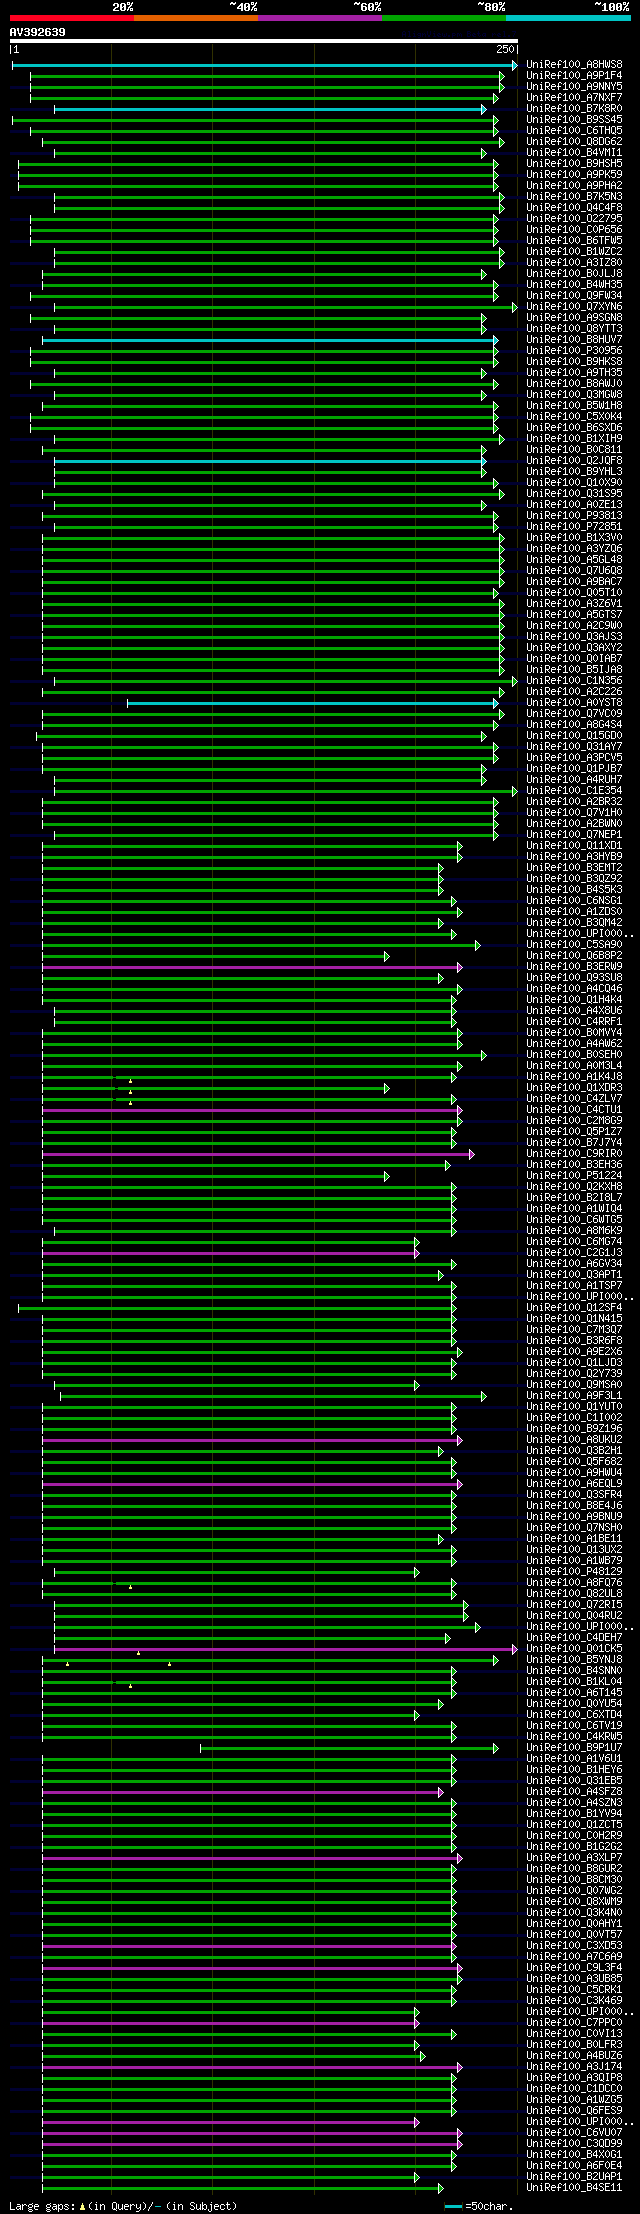640x2214 pixels.
Task: Select the UniRef100_B4VMI1 label
Action: (574, 153)
